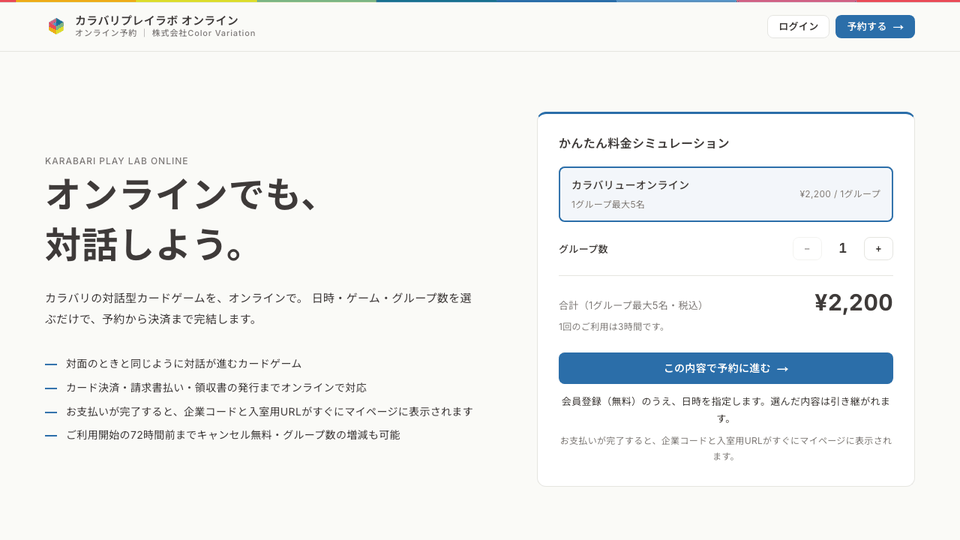Click the KARABARI PLAY LAB ONLINE caption
The width and height of the screenshot is (960, 540).
click(116, 161)
